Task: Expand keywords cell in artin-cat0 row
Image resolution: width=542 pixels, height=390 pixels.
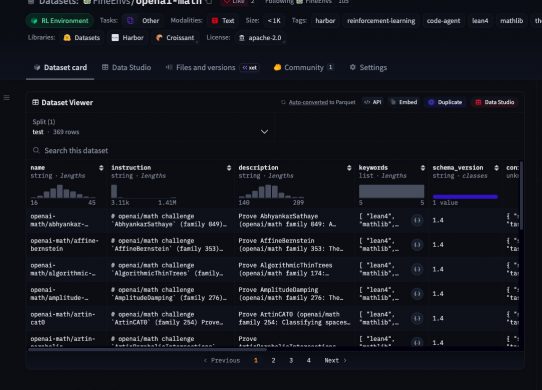Action: pos(417,318)
